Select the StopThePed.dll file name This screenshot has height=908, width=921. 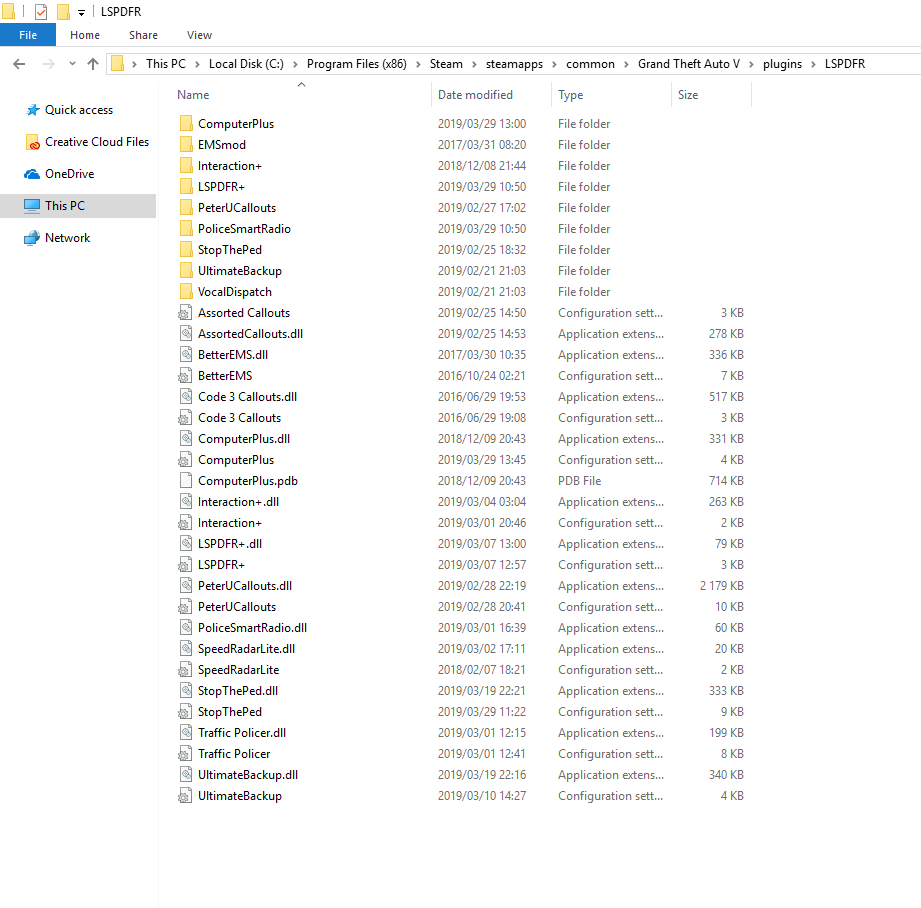click(238, 691)
